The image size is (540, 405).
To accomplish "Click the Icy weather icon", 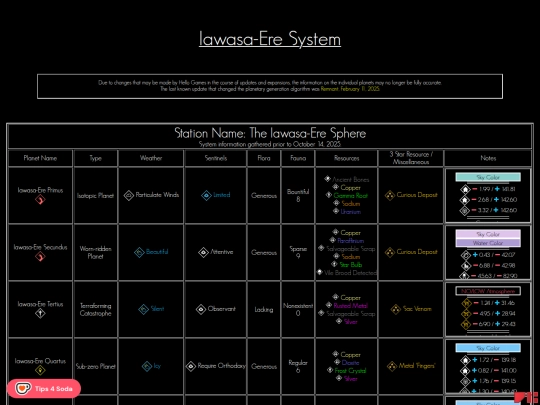I will pyautogui.click(x=147, y=366).
